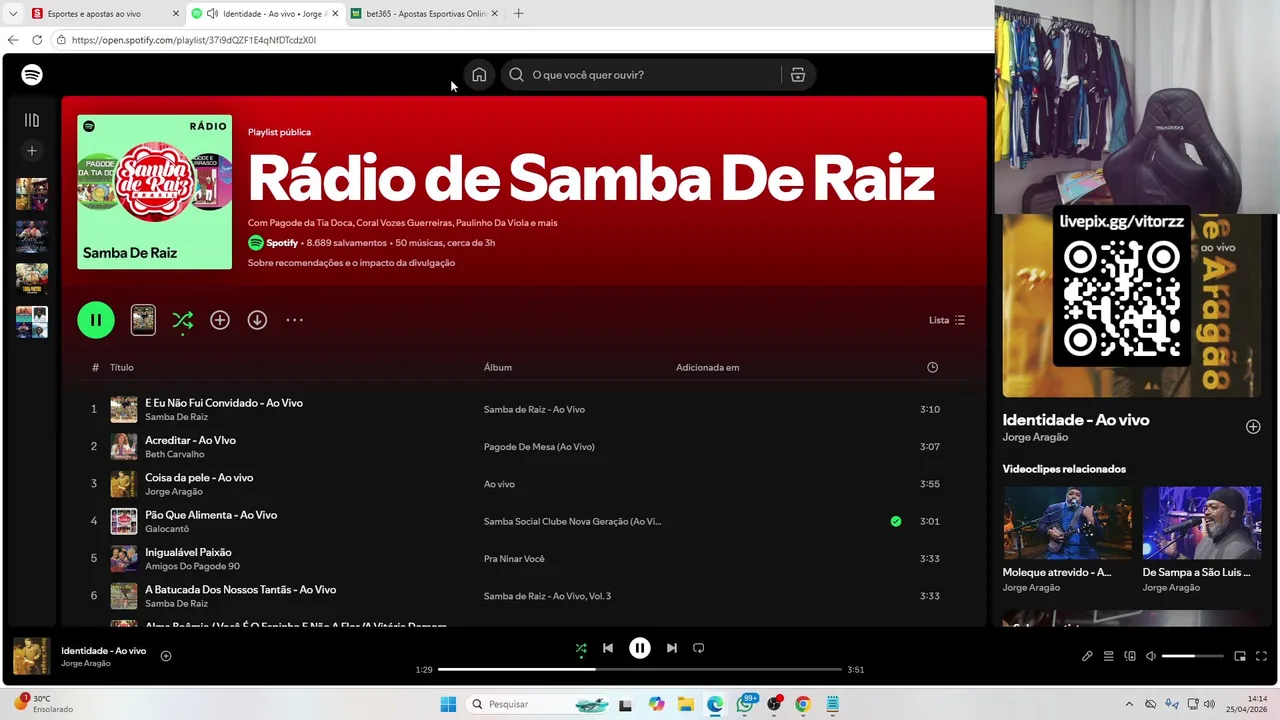
Task: Toggle repeat mode in player bar
Action: (x=699, y=648)
